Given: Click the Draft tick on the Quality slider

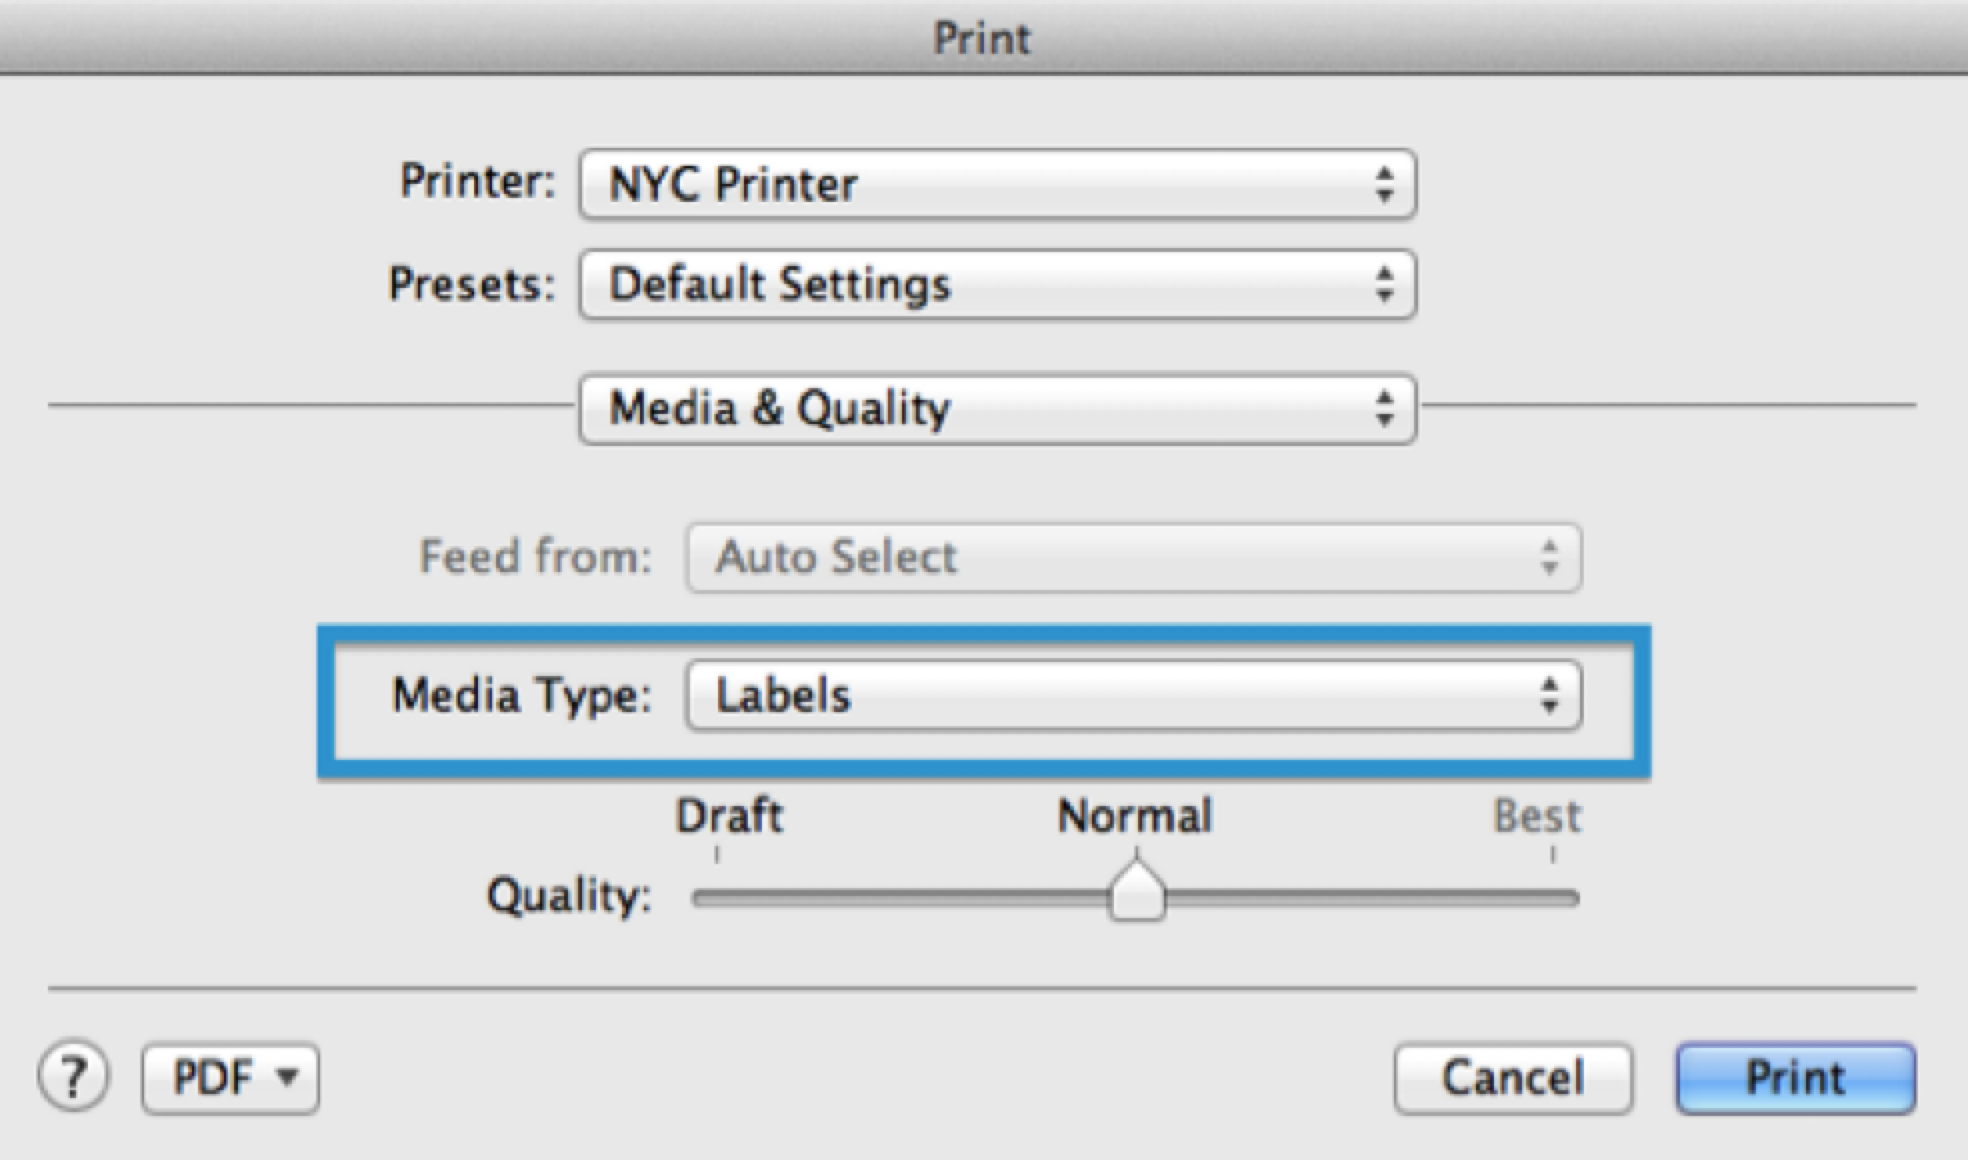Looking at the screenshot, I should point(717,855).
